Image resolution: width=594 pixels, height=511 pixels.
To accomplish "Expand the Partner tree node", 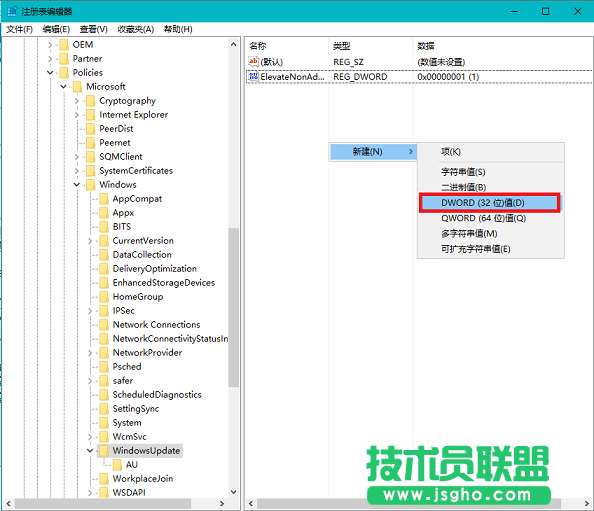I will pos(50,59).
